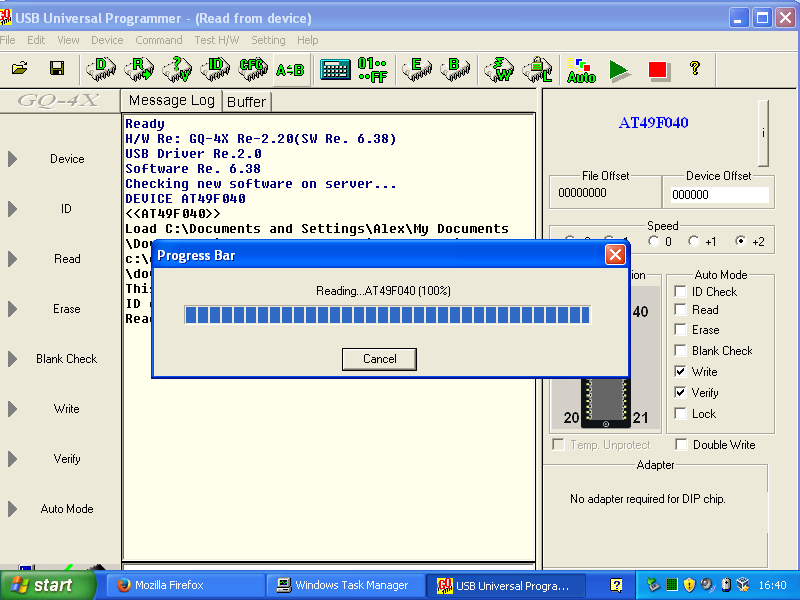Click the green play run icon
Viewport: 800px width, 600px height.
tap(620, 69)
